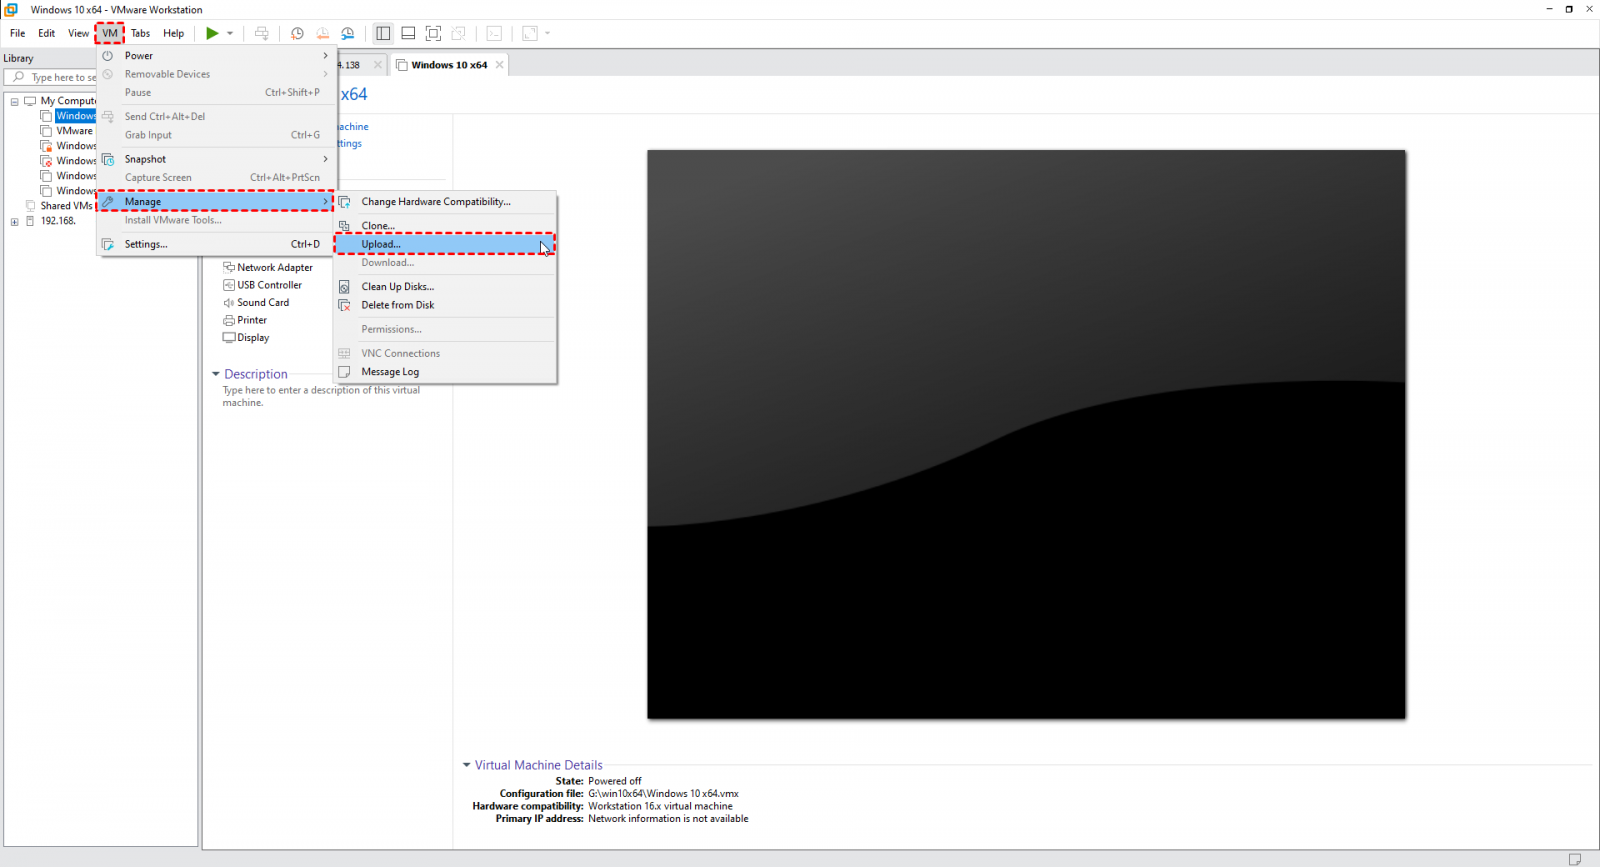Image resolution: width=1600 pixels, height=867 pixels.
Task: Open the power options dropdown arrow
Action: (x=230, y=33)
